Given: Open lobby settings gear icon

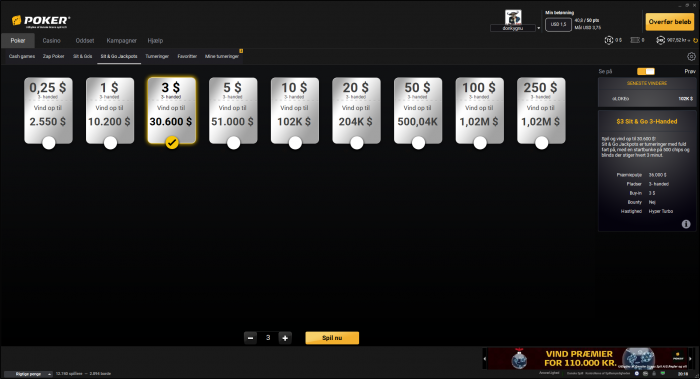Looking at the screenshot, I should tap(691, 57).
